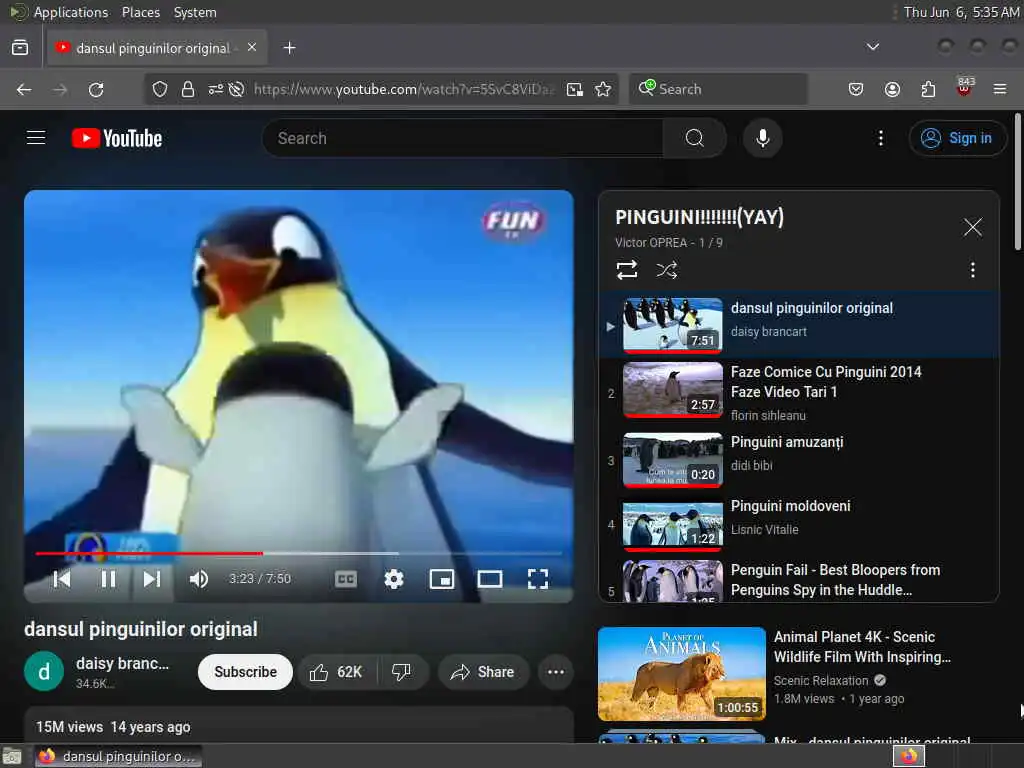Open Animal Planet 4K recommended video thumbnail
Viewport: 1024px width, 768px height.
(x=682, y=673)
